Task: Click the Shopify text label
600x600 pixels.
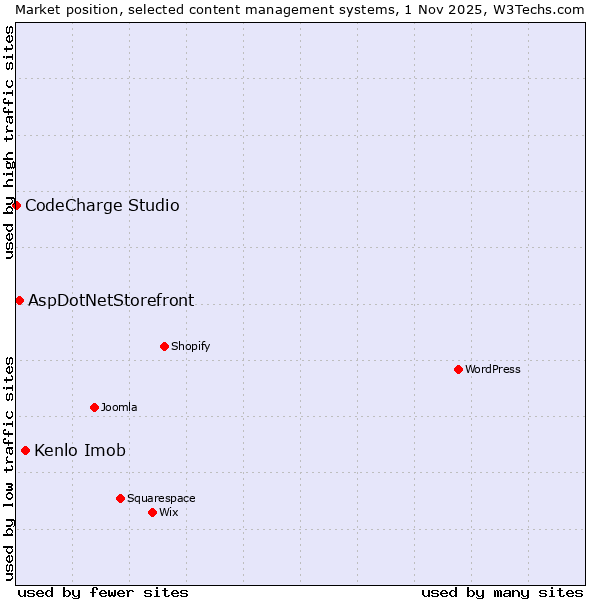Action: pyautogui.click(x=190, y=346)
